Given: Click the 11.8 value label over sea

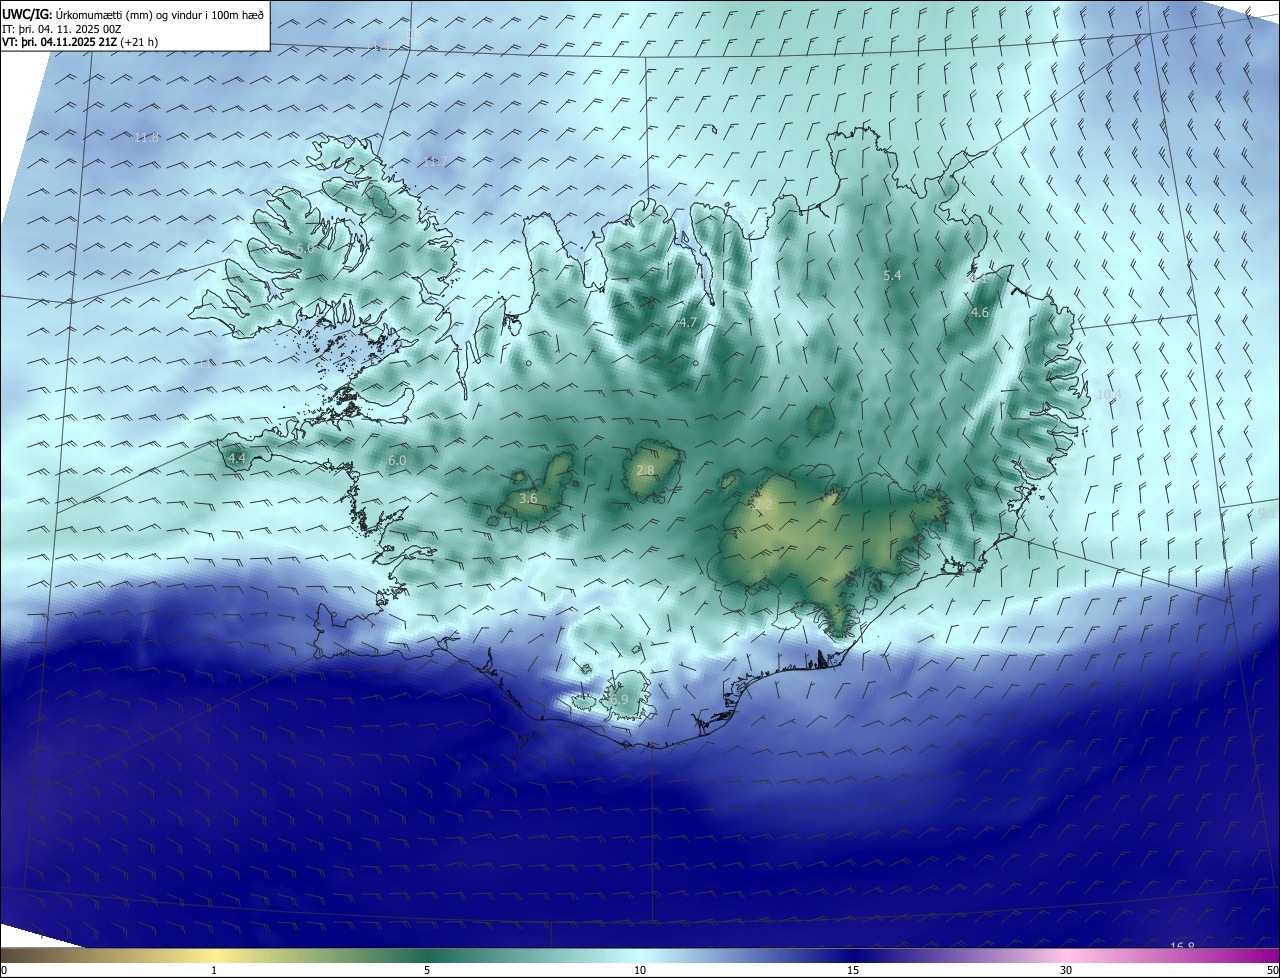Looking at the screenshot, I should (x=147, y=137).
